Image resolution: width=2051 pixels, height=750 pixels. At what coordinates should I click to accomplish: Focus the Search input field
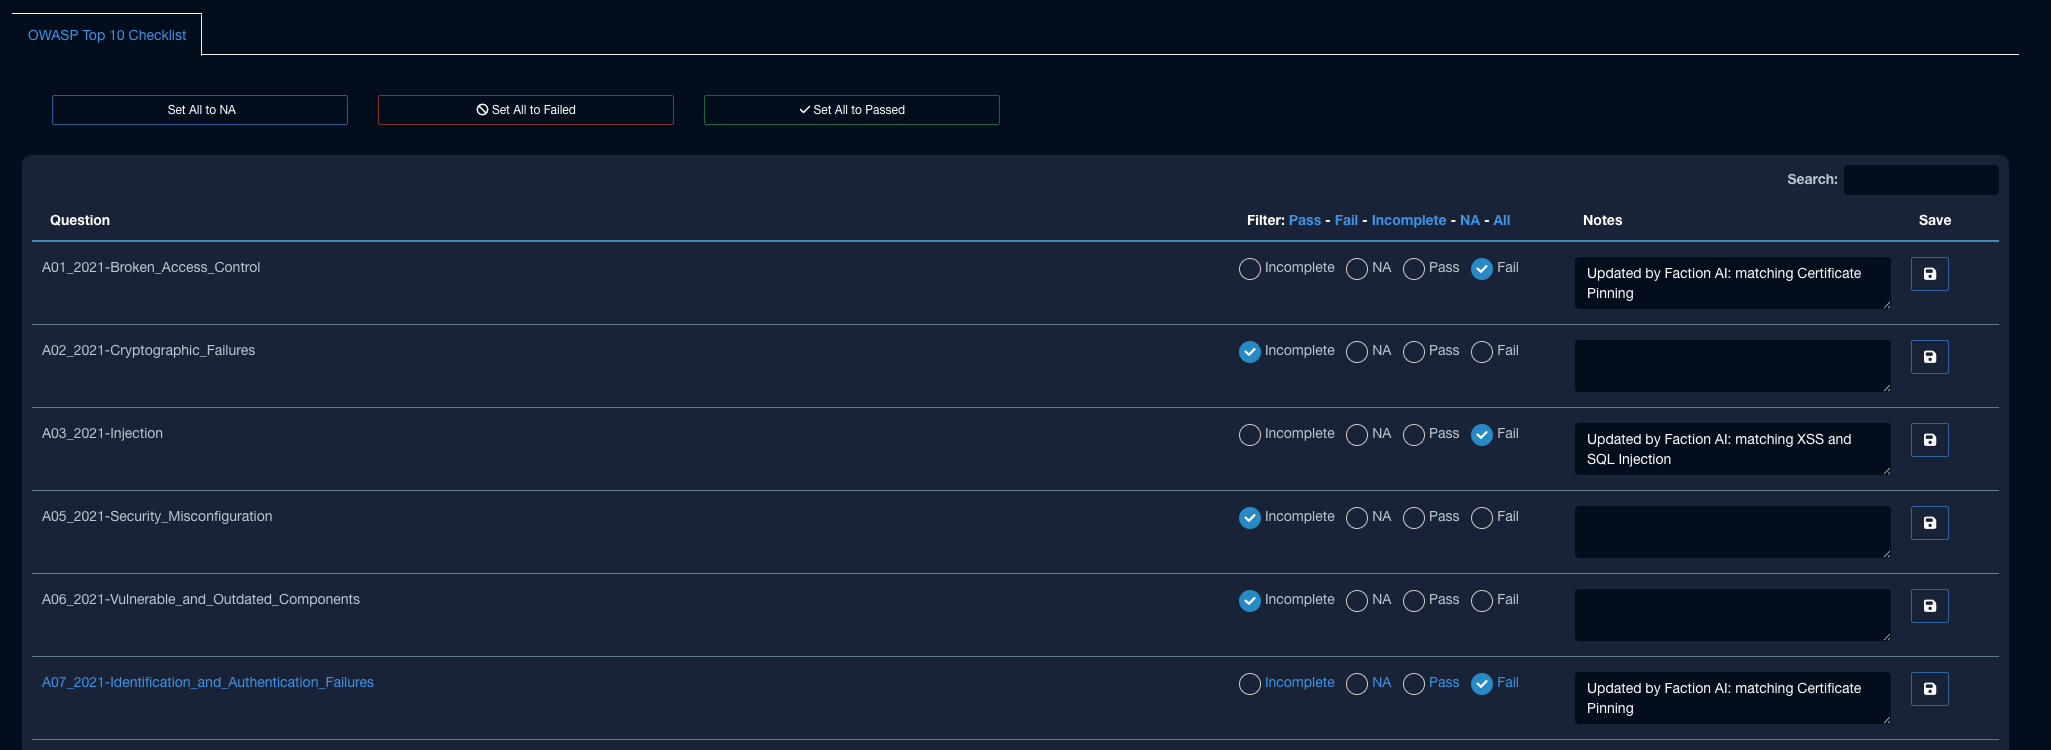click(1920, 180)
